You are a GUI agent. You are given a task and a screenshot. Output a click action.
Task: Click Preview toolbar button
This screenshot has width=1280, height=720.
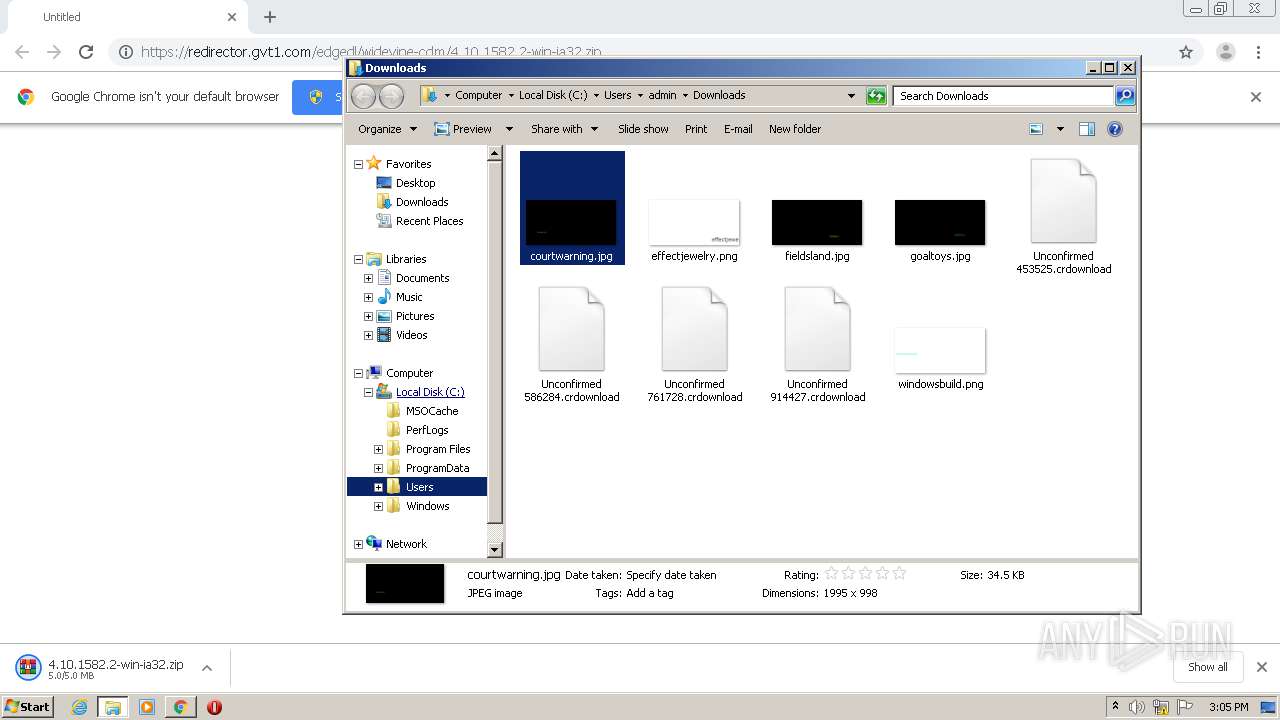463,129
